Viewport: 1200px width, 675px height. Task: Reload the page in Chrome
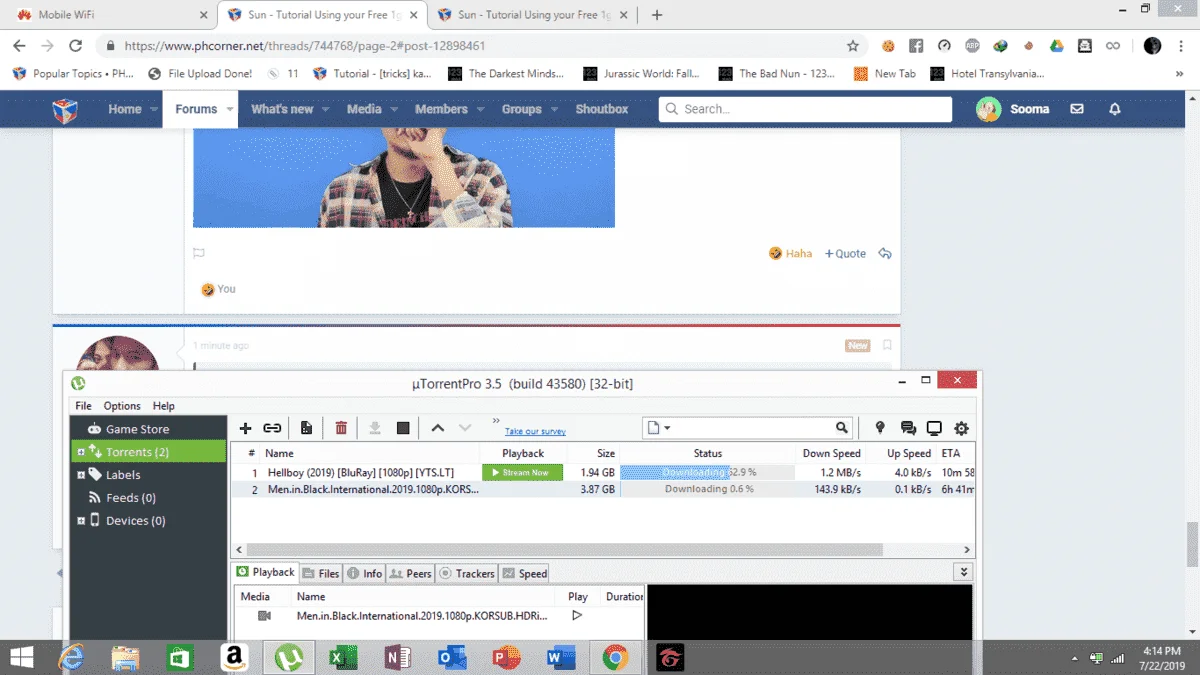[75, 46]
